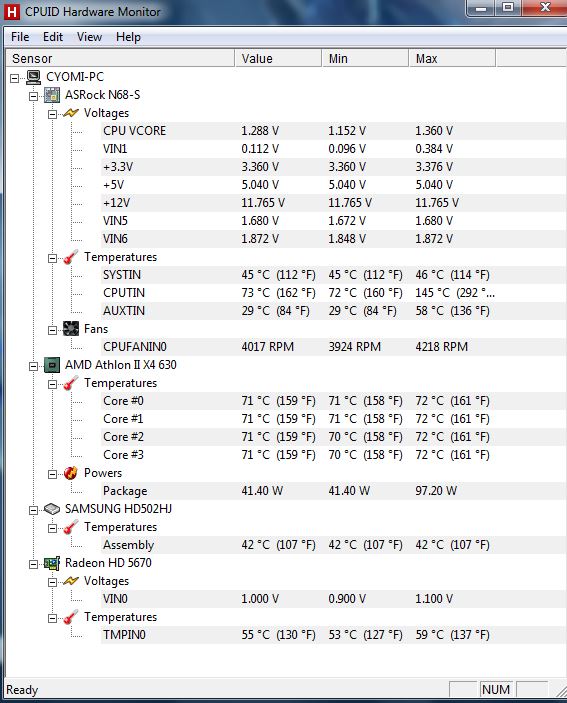Viewport: 567px width, 703px height.
Task: Click the Powers flame icon
Action: 71,473
